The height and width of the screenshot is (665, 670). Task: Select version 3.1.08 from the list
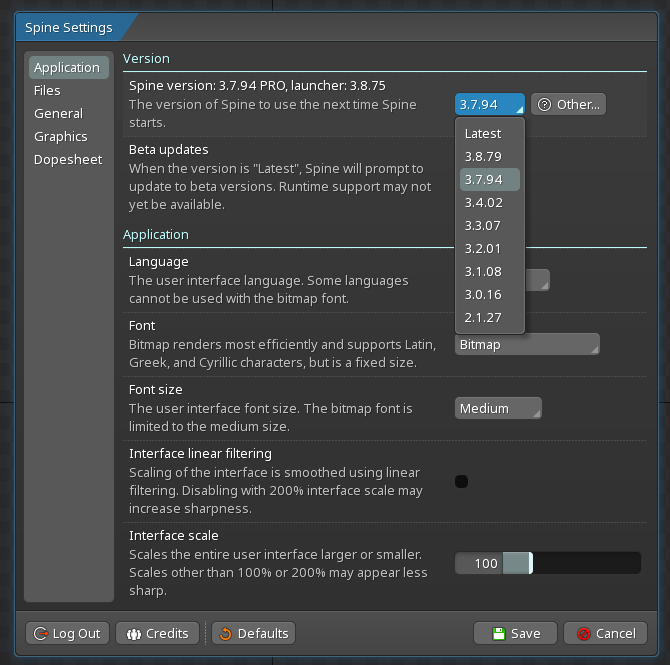point(490,272)
